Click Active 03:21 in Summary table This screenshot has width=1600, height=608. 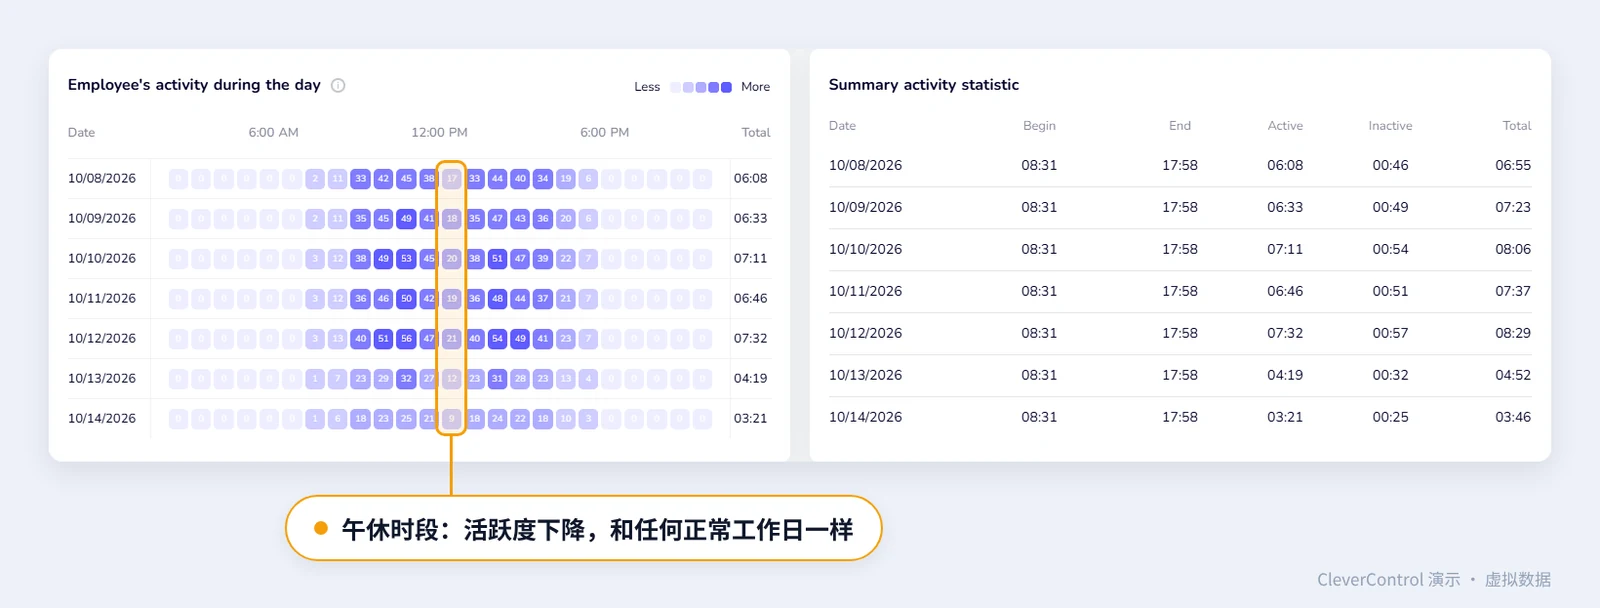tap(1285, 418)
